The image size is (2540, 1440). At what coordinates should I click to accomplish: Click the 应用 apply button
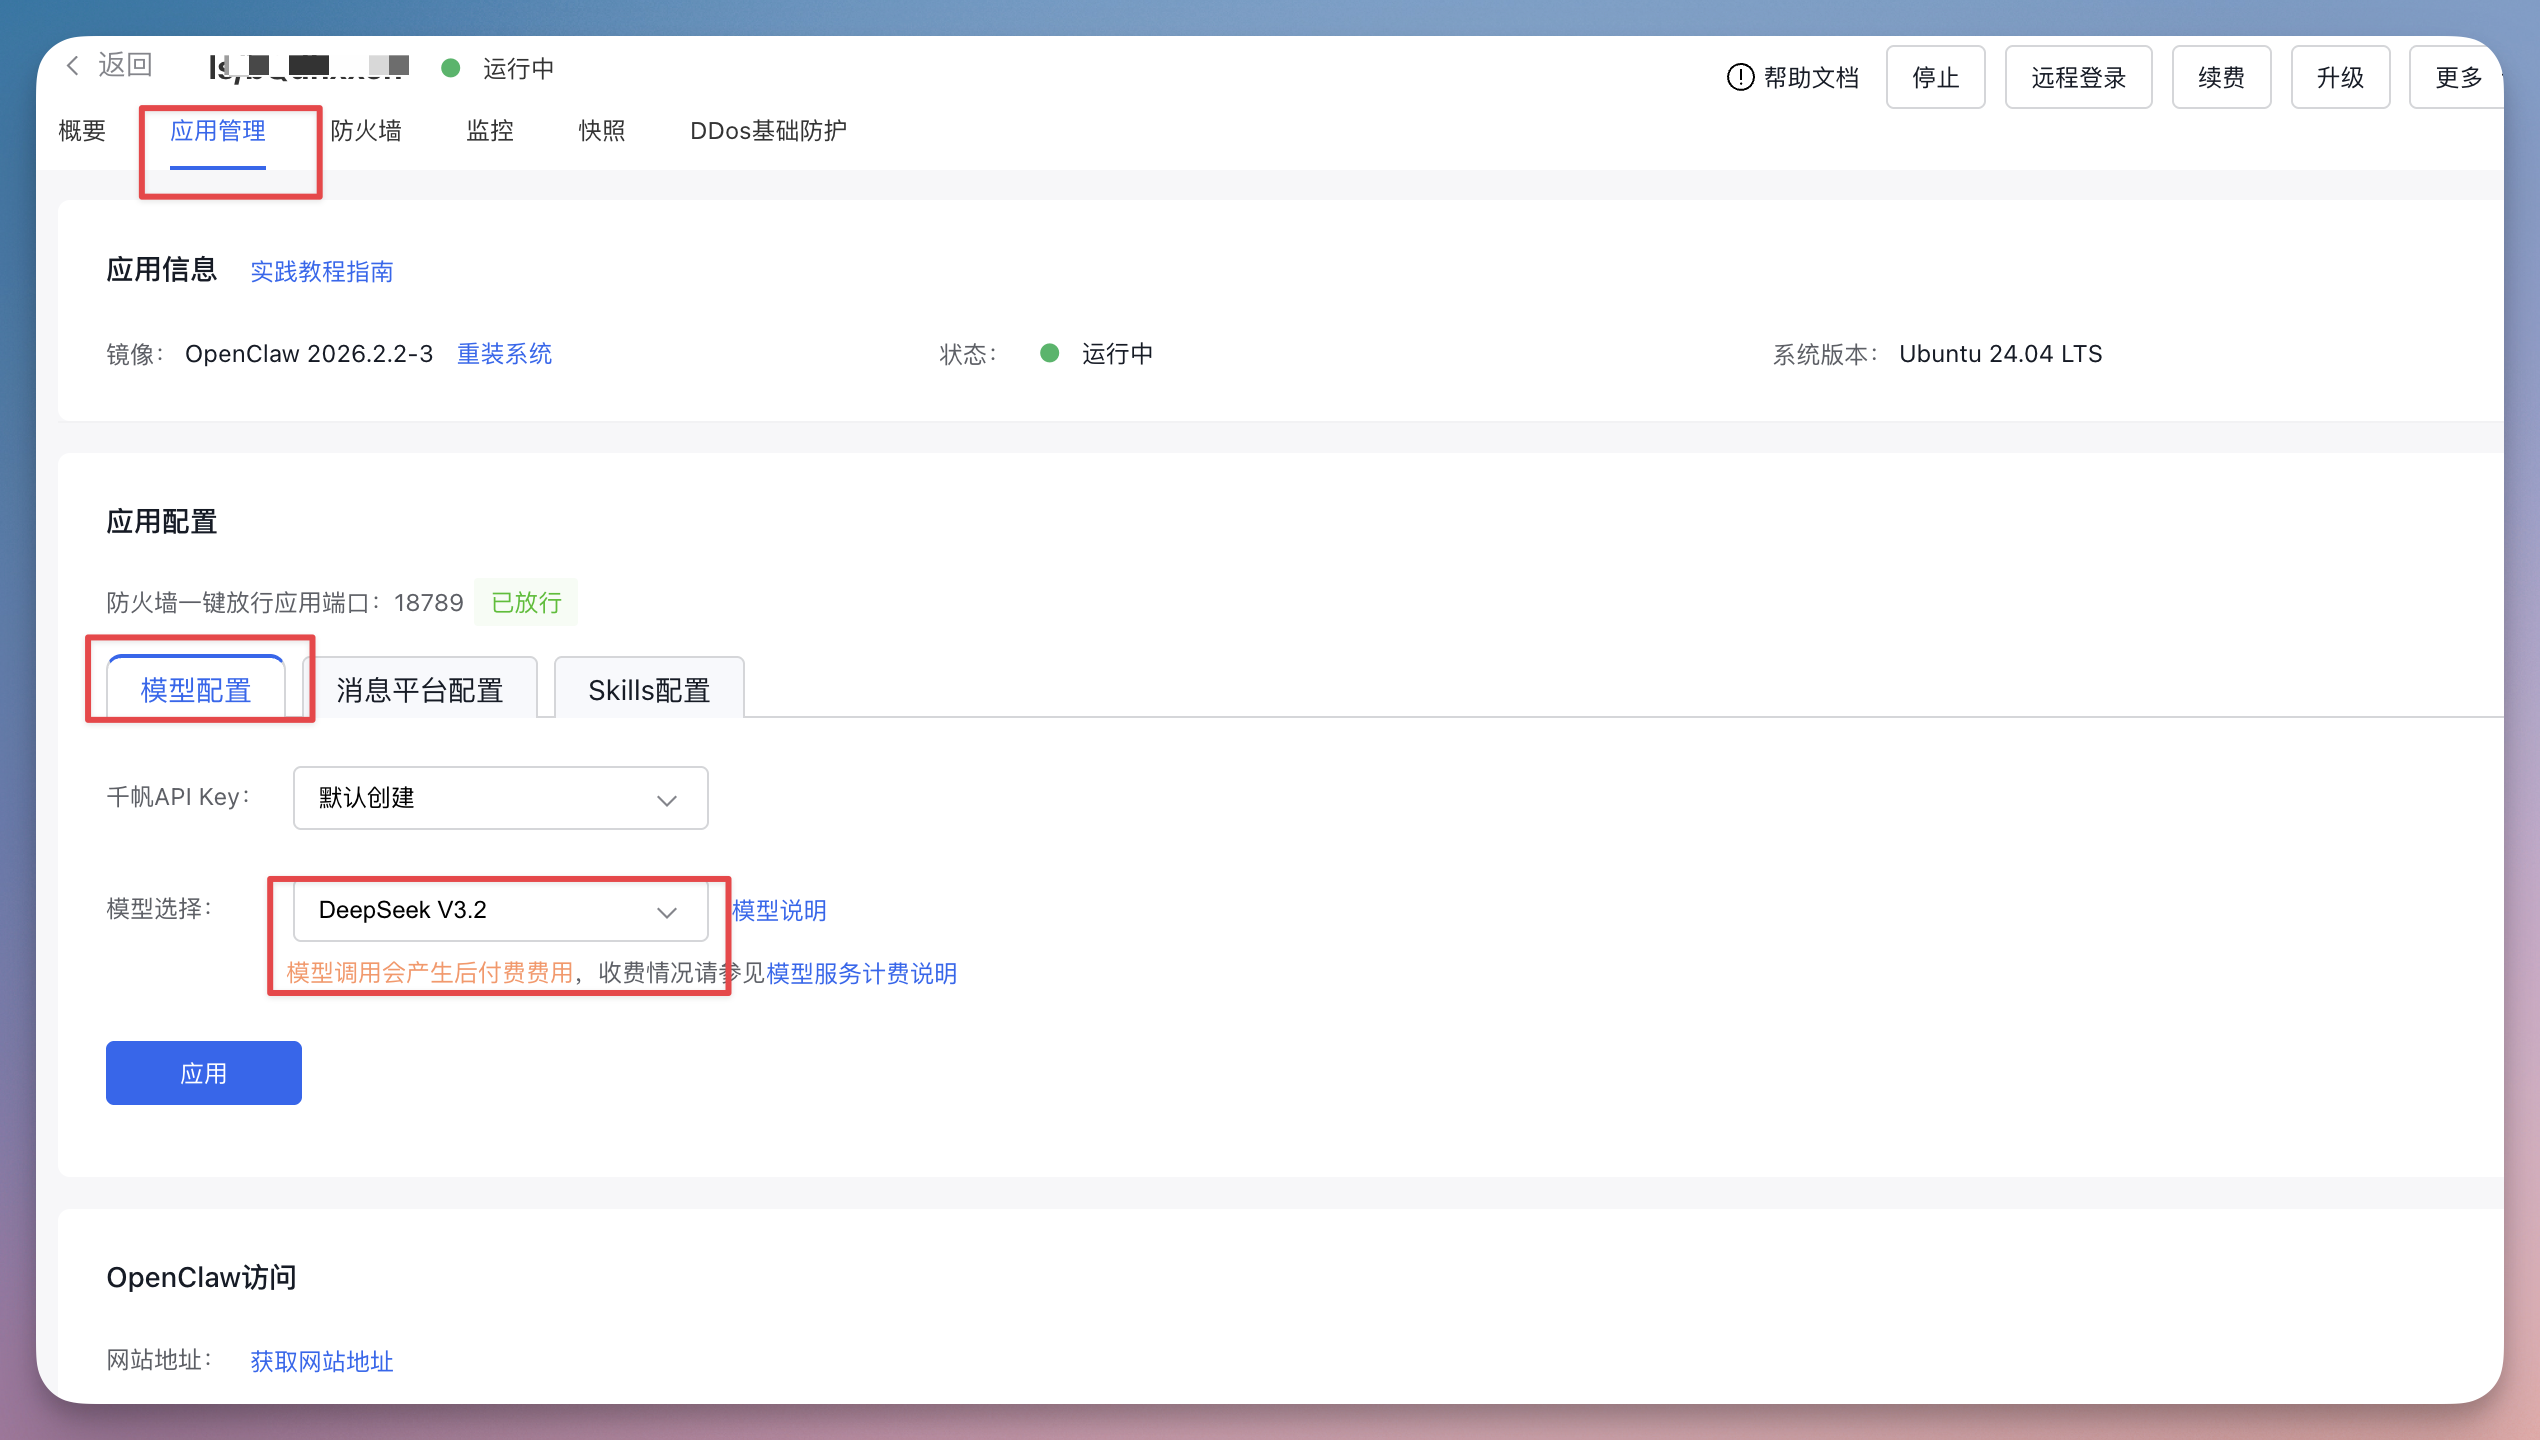click(x=203, y=1072)
